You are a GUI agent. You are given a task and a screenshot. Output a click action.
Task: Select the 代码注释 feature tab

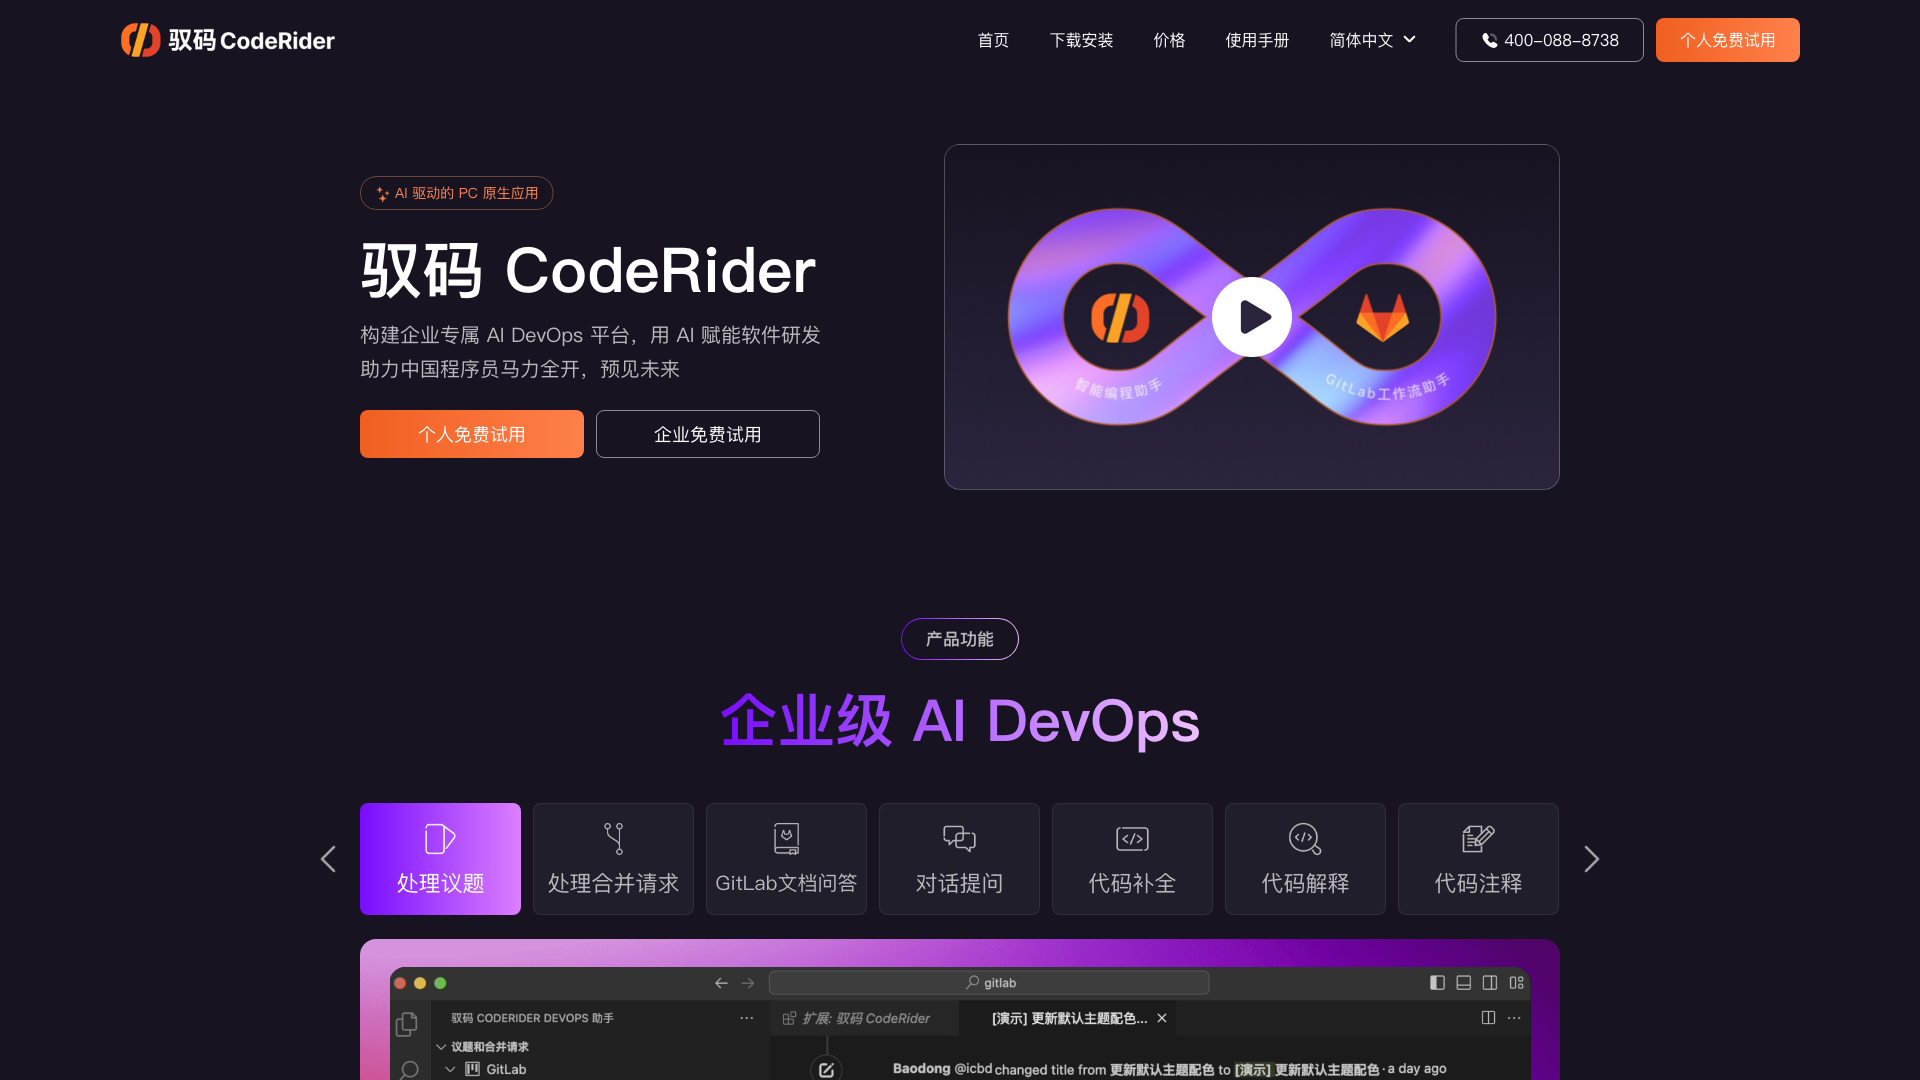[1478, 859]
